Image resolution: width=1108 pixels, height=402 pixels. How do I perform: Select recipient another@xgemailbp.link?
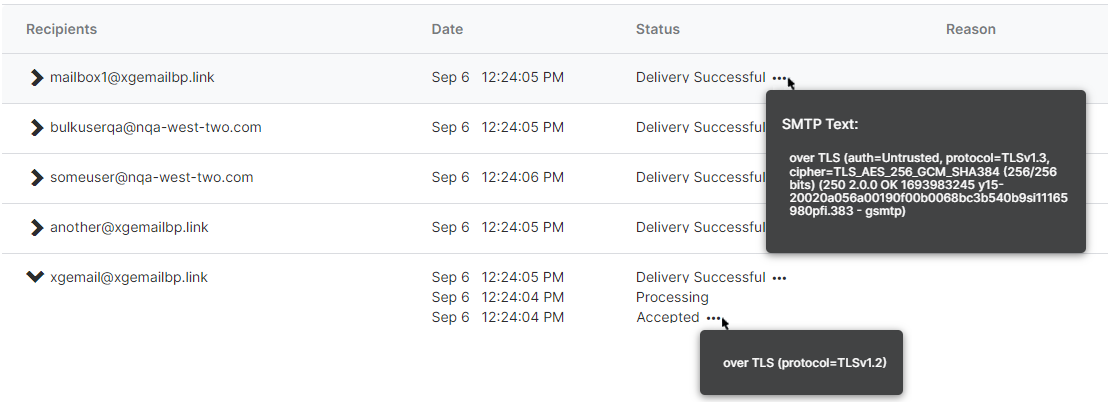coord(129,228)
